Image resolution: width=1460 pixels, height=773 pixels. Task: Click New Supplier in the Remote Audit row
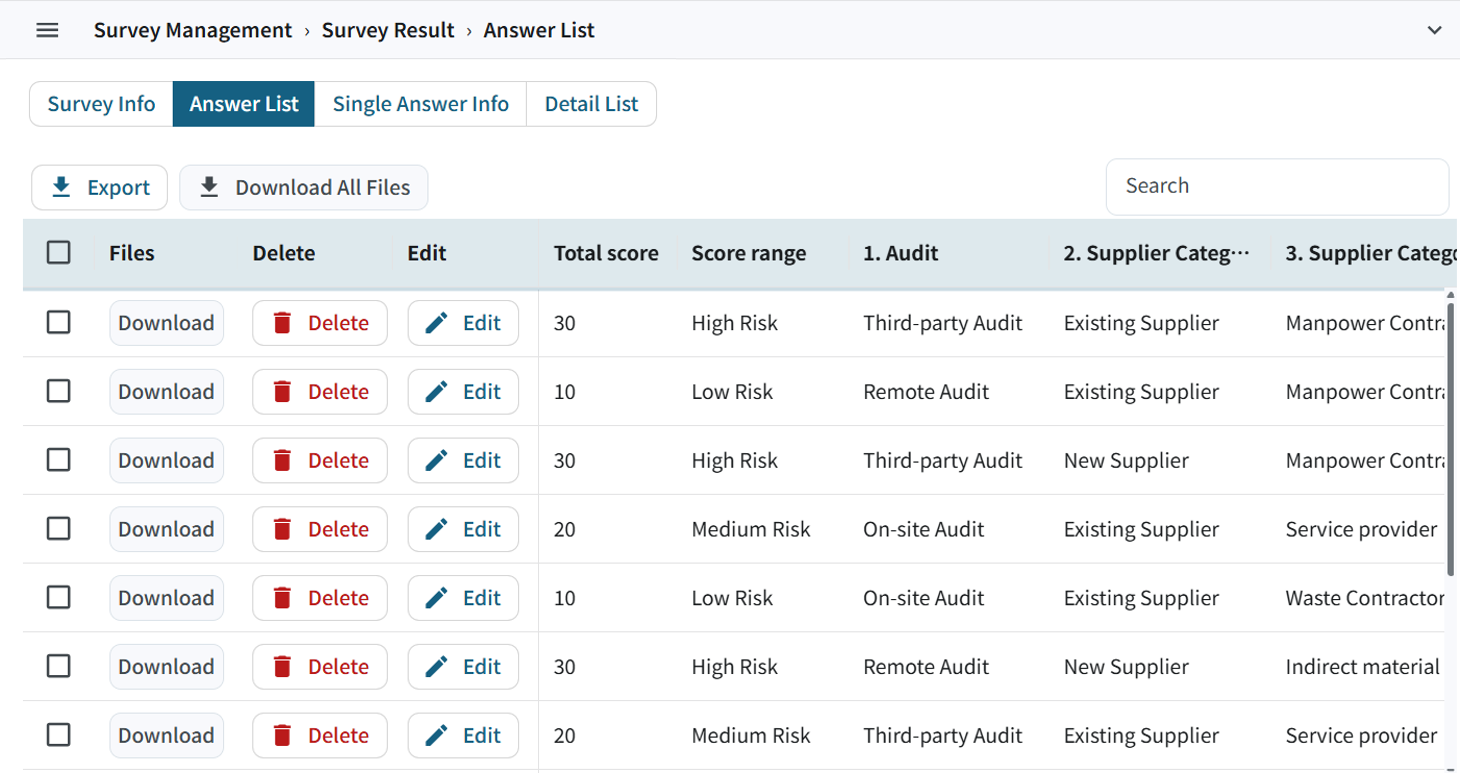pos(1126,667)
